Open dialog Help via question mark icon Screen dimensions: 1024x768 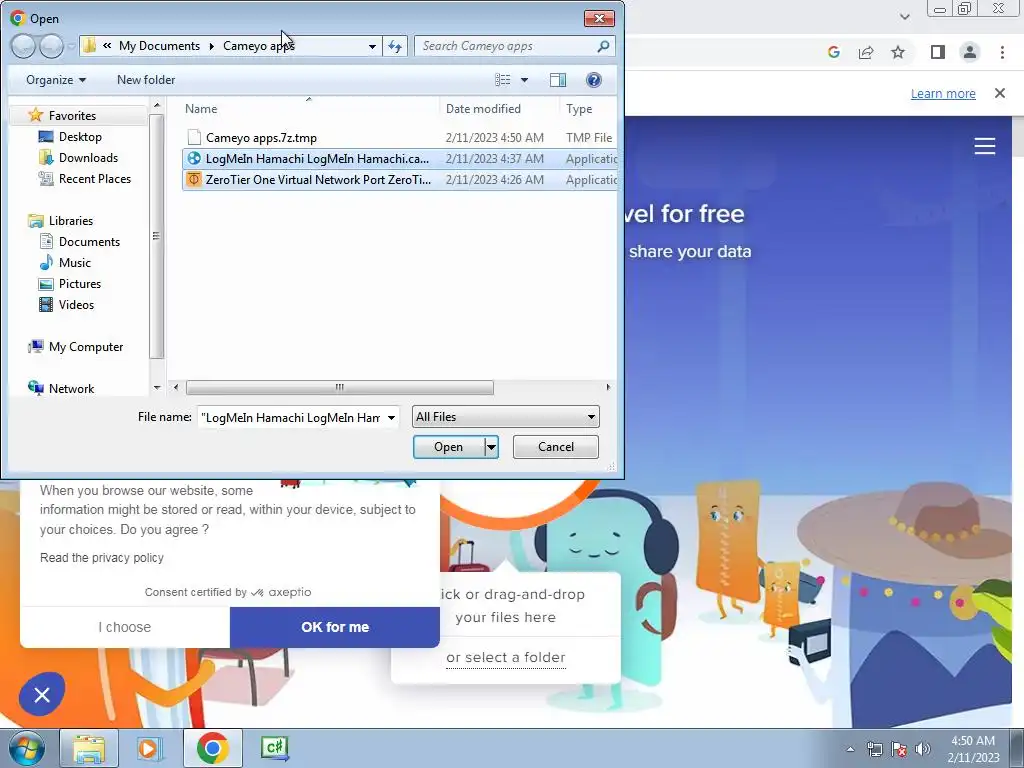click(594, 80)
